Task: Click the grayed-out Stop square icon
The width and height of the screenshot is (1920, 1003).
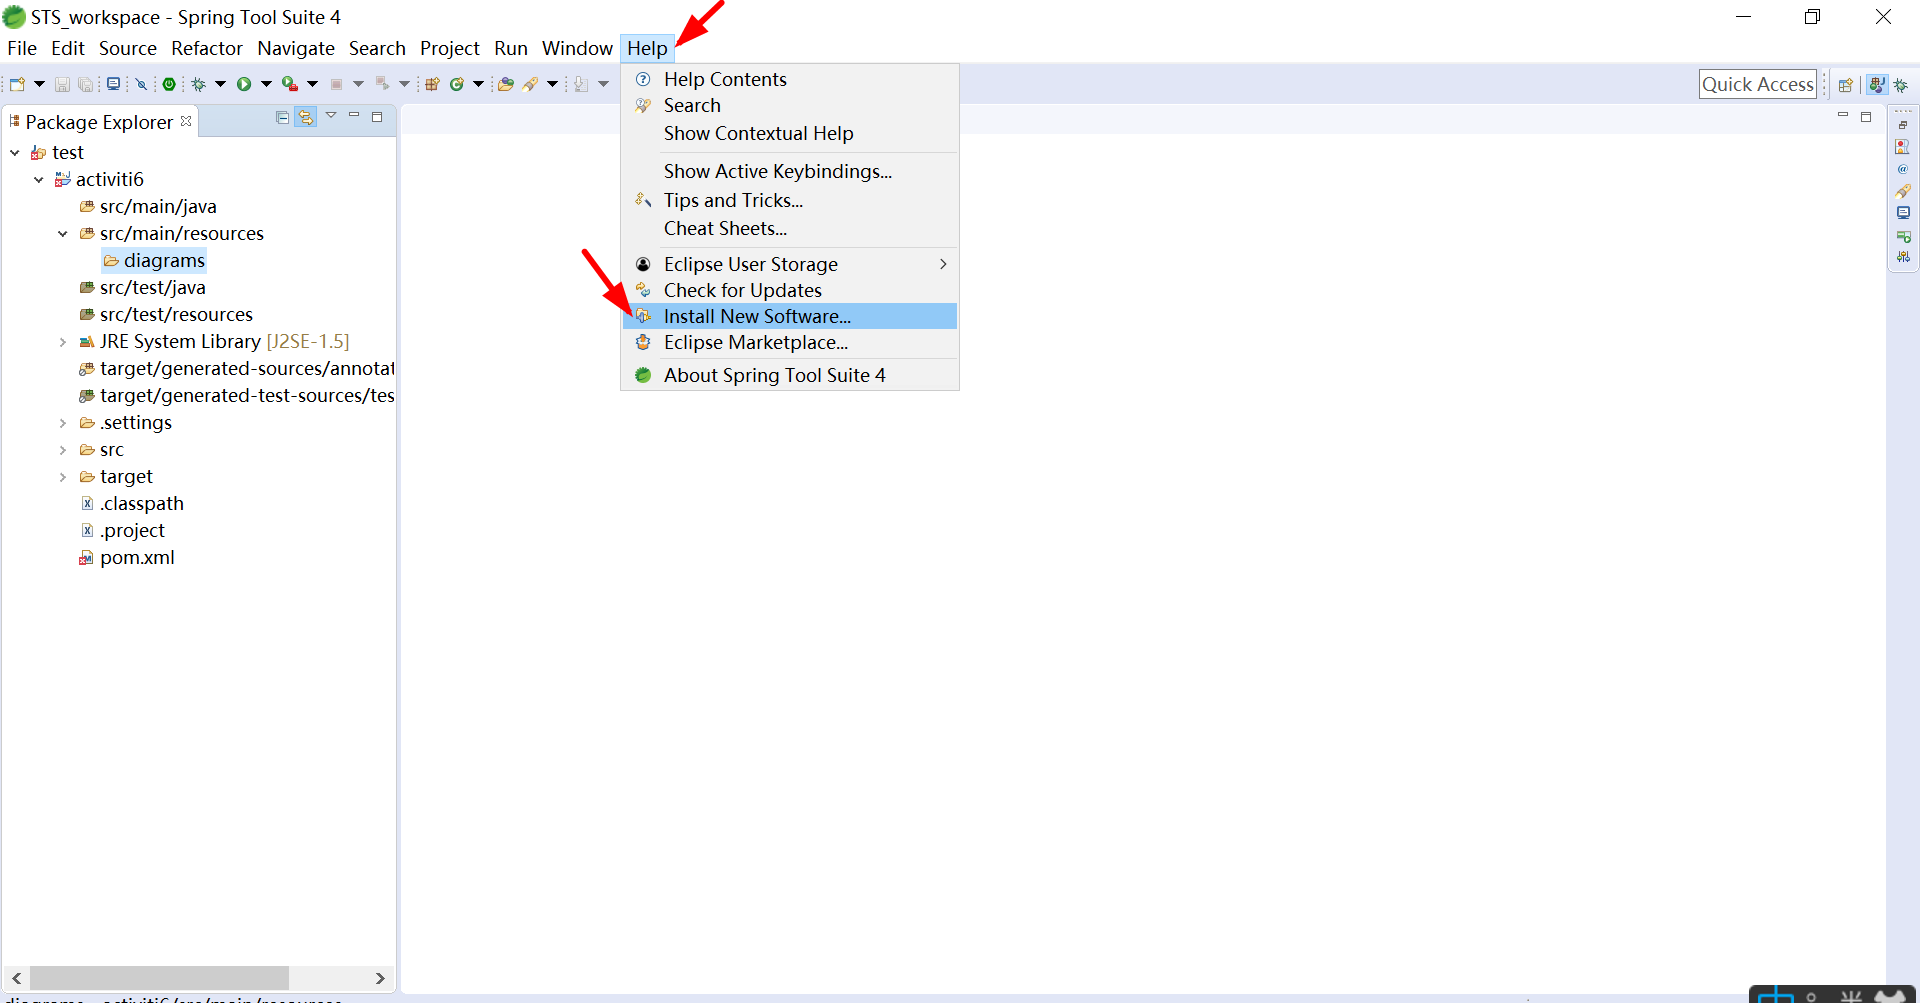Action: (337, 84)
